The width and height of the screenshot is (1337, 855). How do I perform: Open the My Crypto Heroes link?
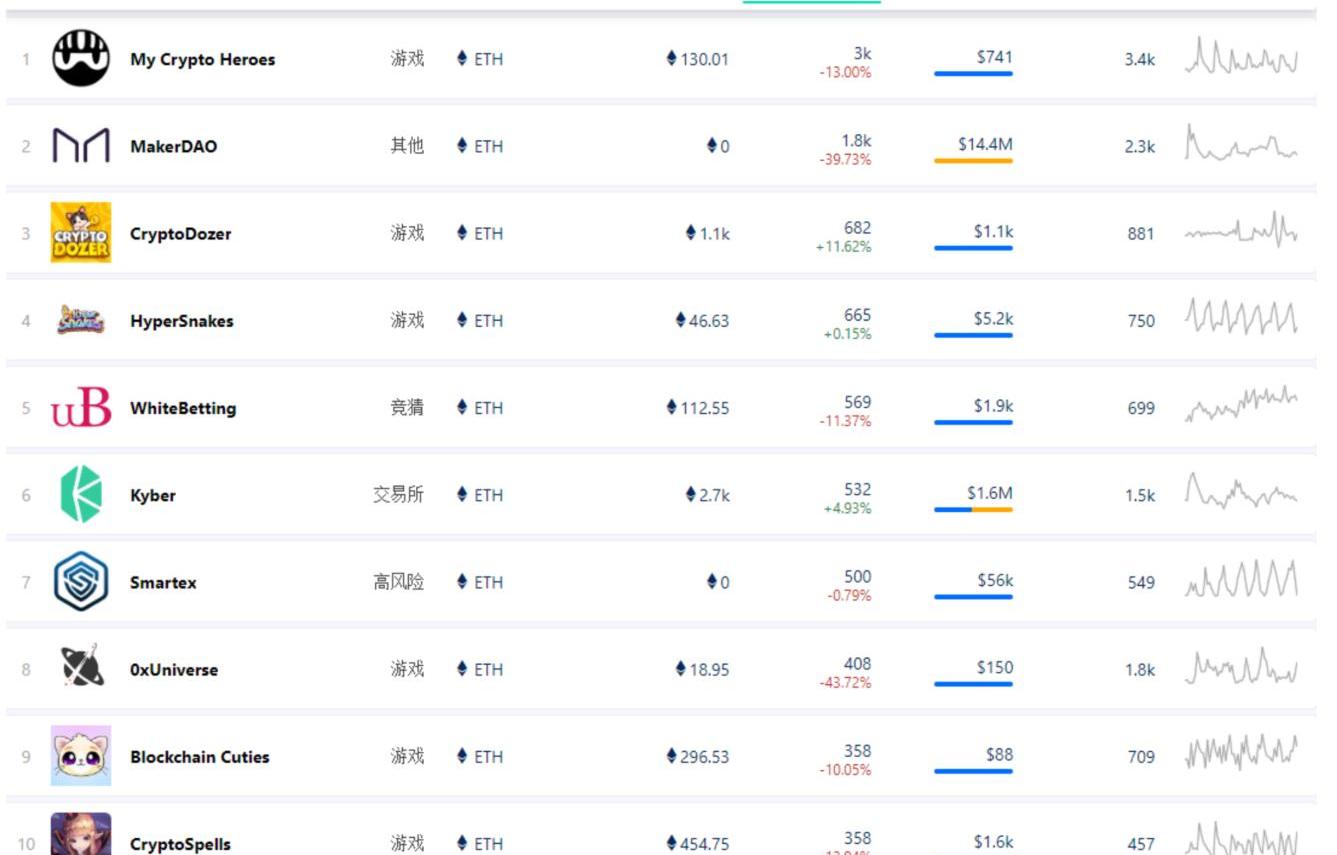(x=202, y=59)
